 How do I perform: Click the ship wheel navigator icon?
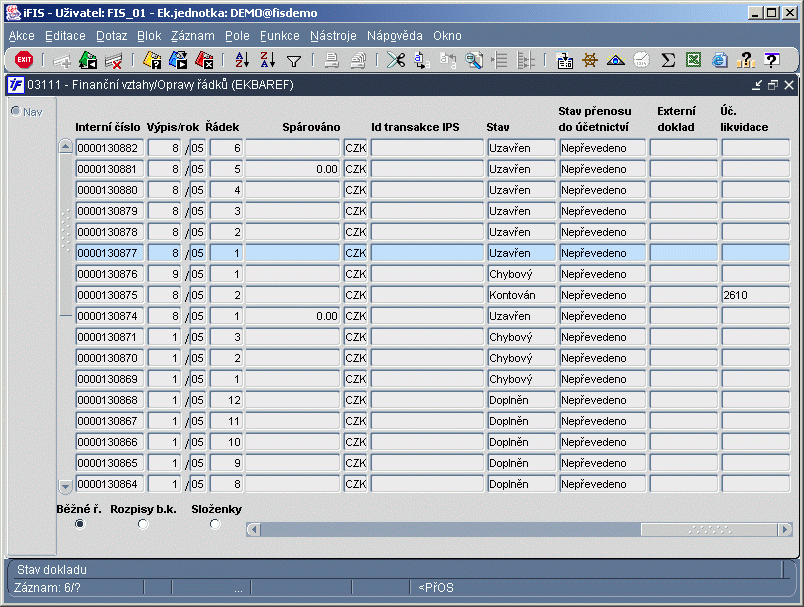(x=590, y=60)
